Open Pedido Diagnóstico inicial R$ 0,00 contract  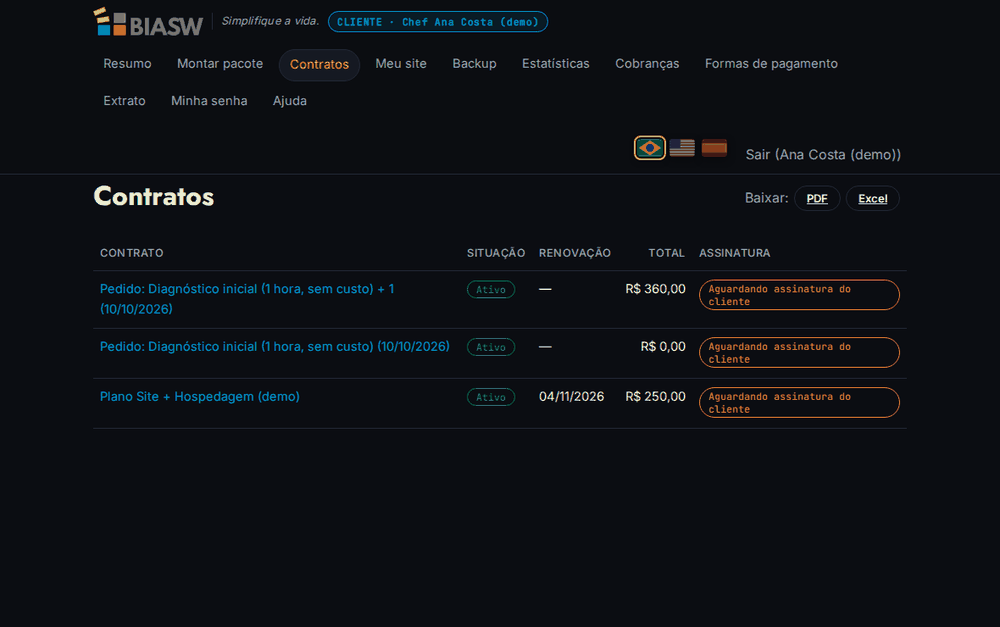click(274, 346)
